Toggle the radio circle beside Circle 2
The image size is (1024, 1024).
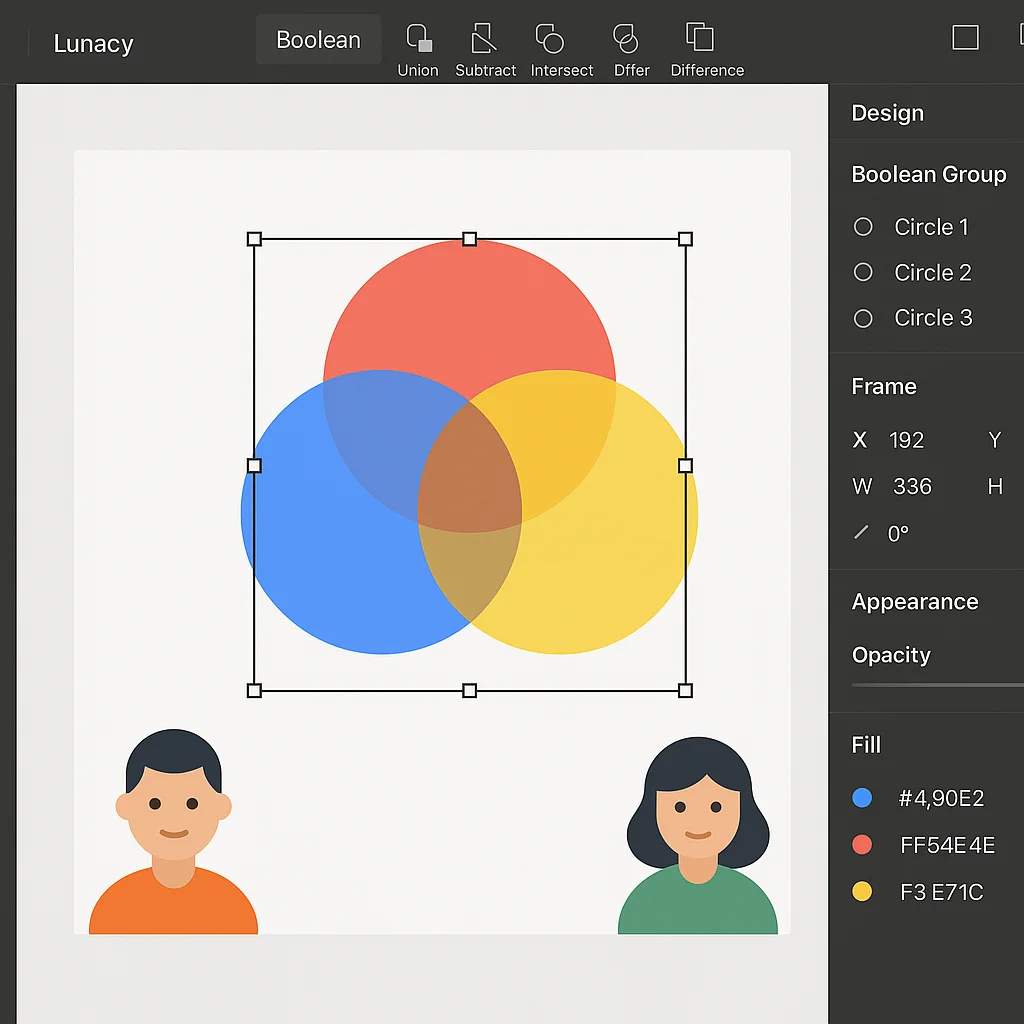pos(862,272)
